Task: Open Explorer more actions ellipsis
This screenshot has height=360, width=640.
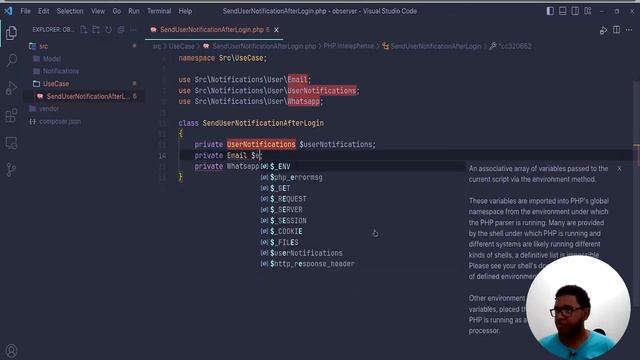Action: click(133, 29)
